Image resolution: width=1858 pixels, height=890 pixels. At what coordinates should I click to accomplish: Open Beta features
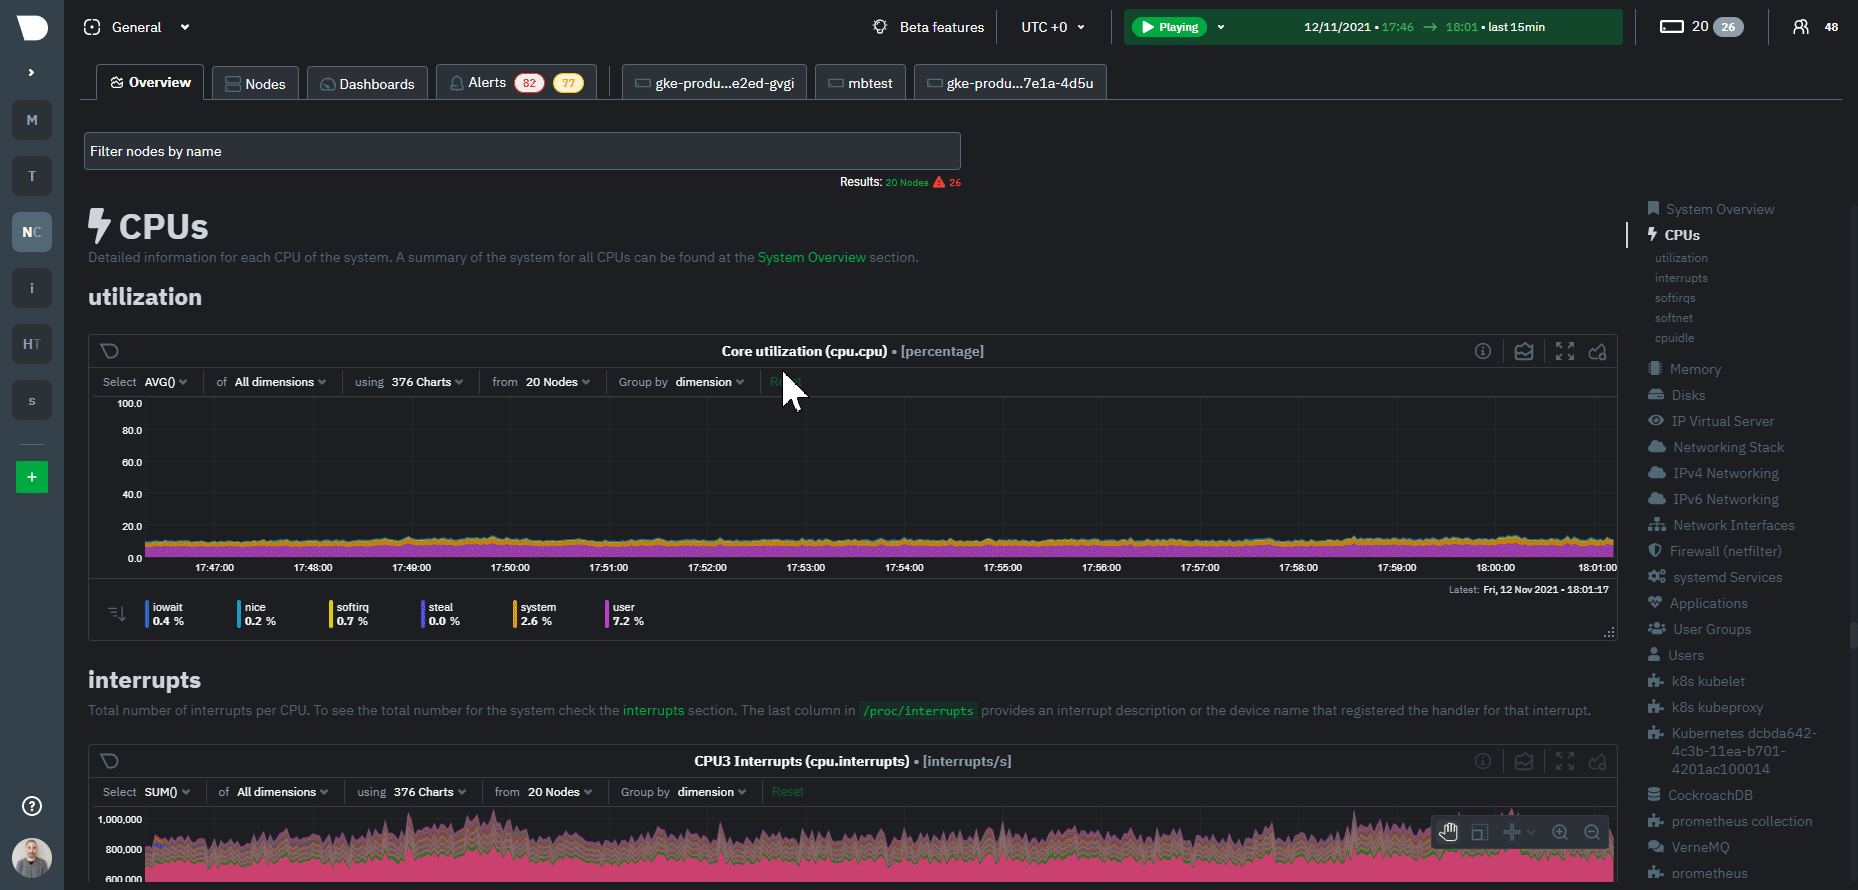click(928, 27)
